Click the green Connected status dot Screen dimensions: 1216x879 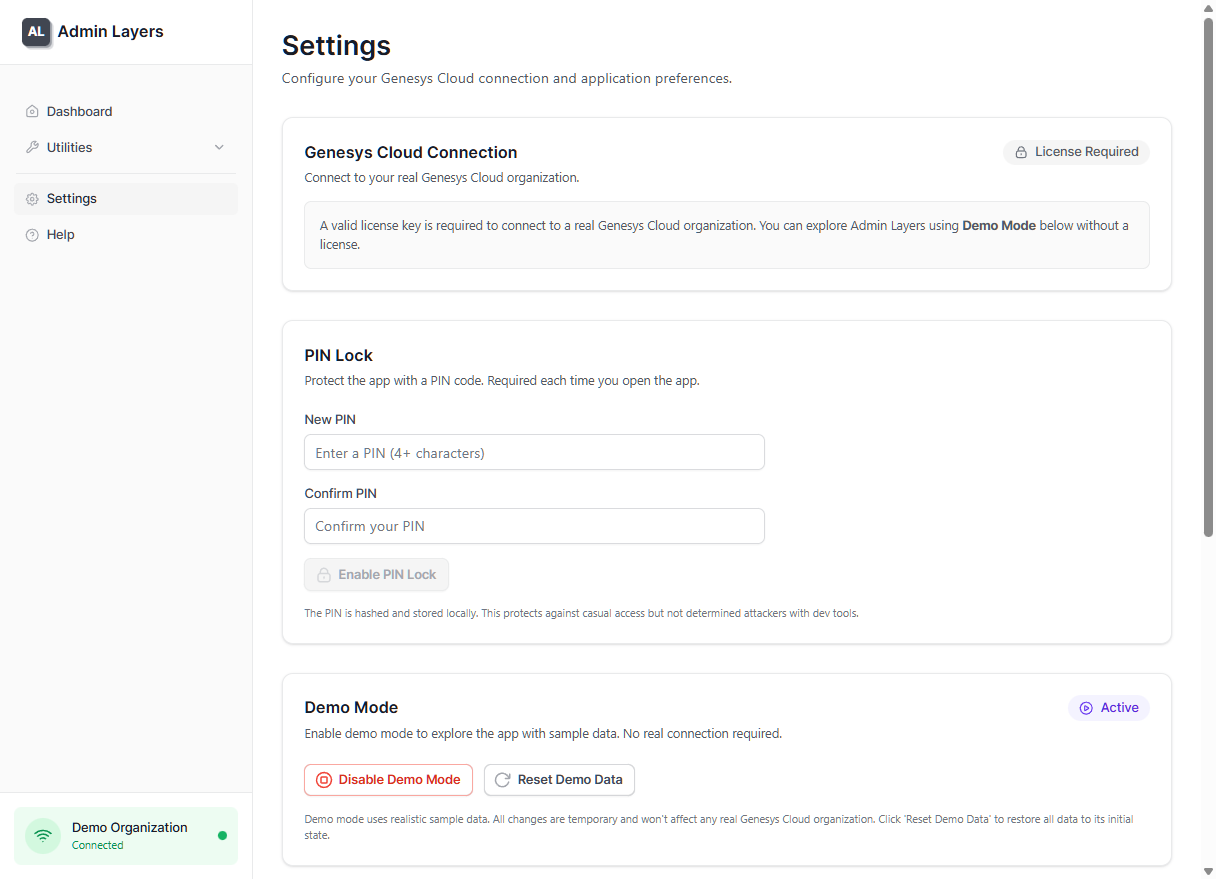point(221,836)
